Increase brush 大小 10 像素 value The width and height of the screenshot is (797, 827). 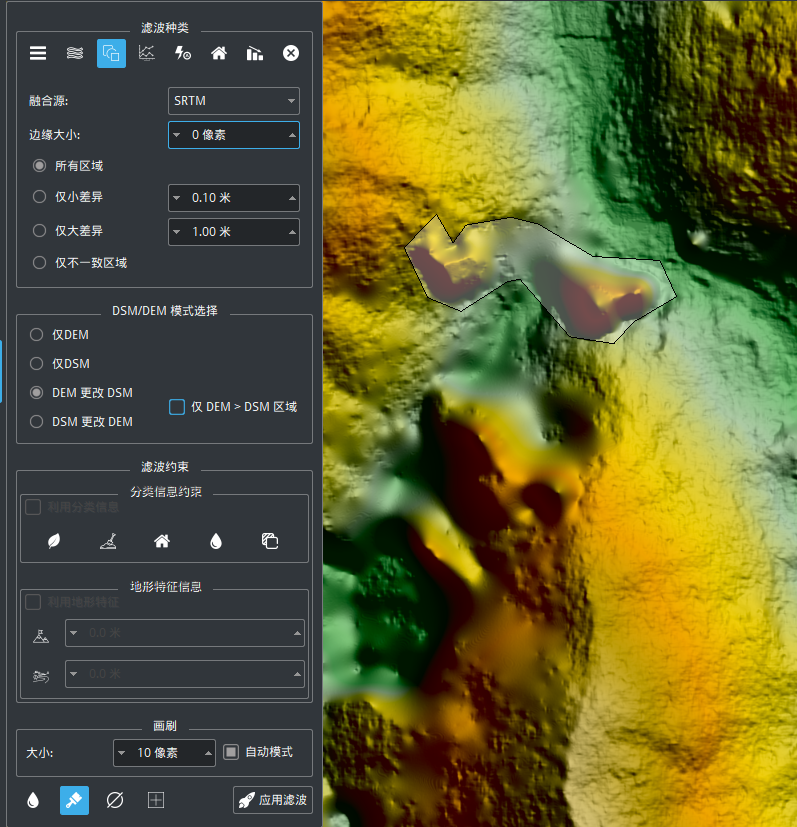[x=208, y=753]
